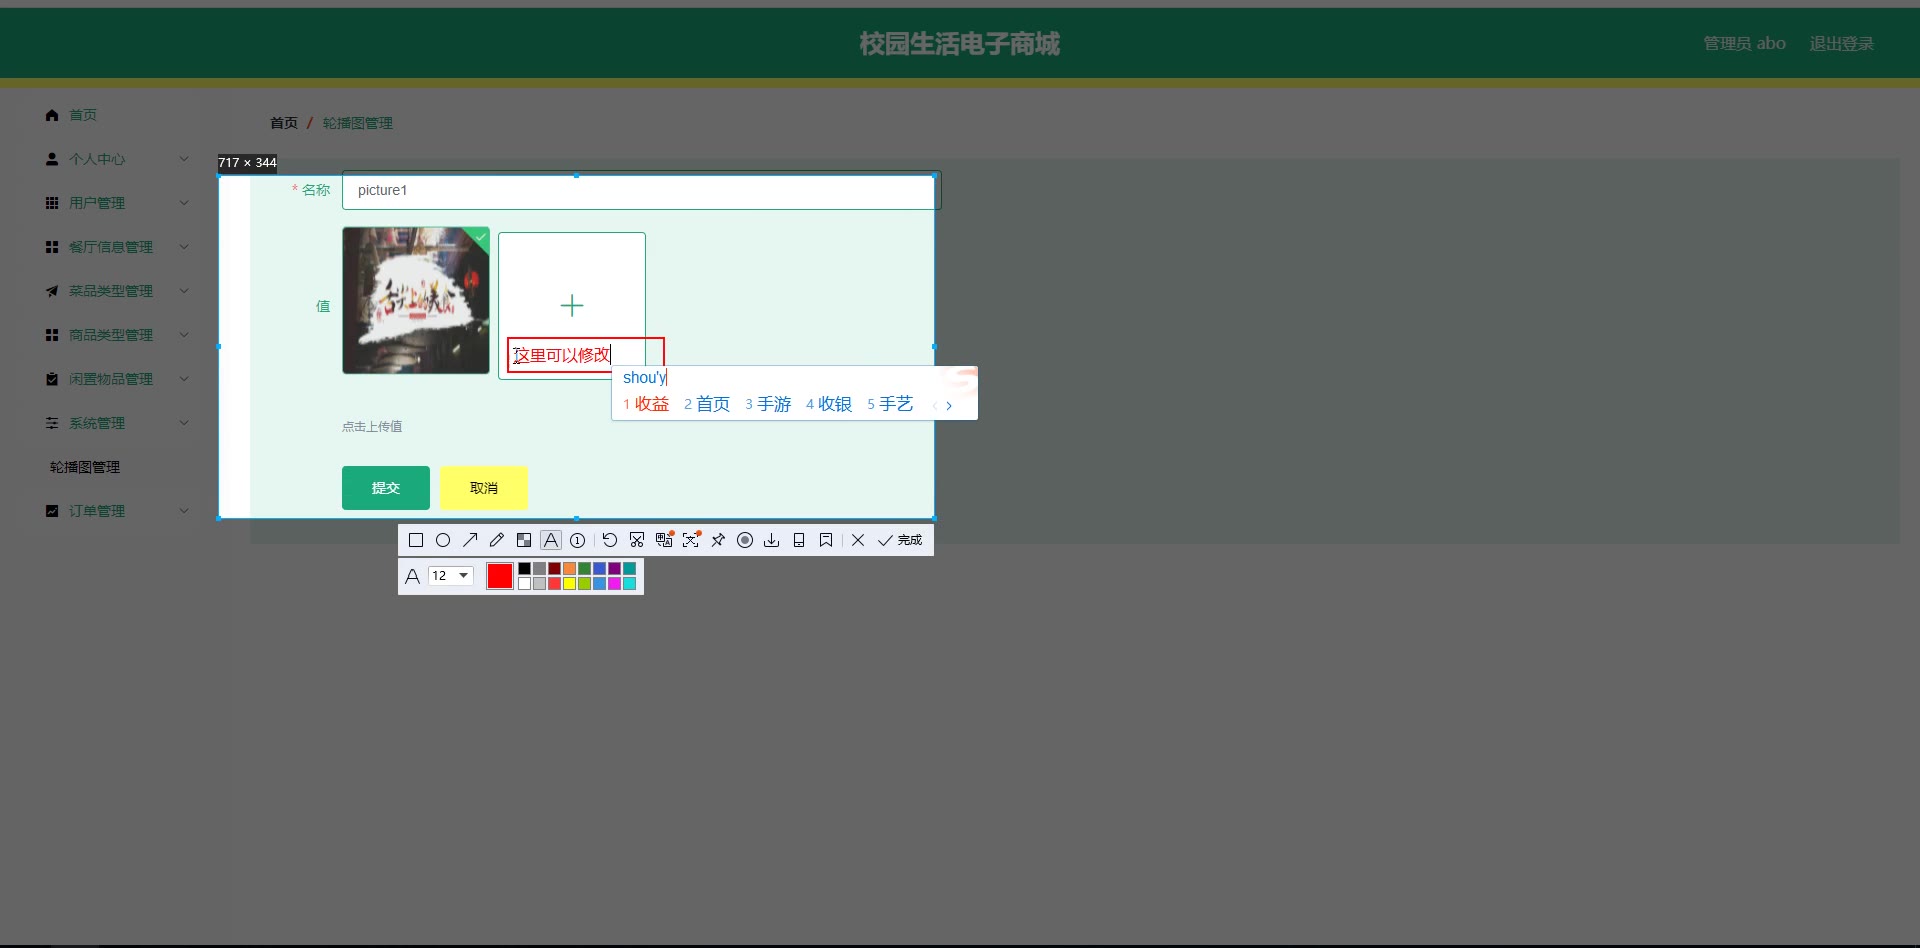Click the screenshot translate icon
Screen dimensions: 1920x948
[664, 540]
